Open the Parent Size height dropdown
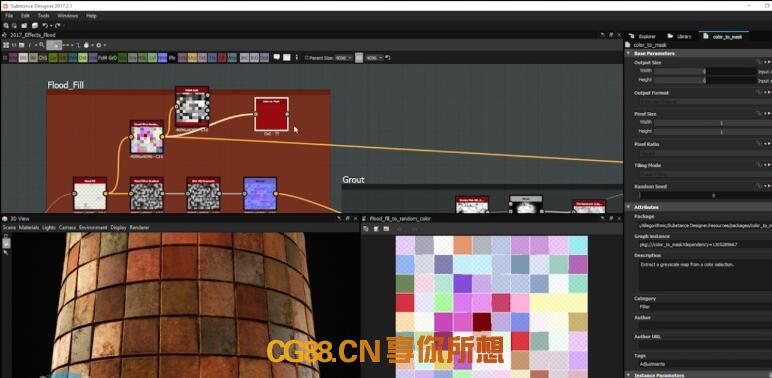This screenshot has height=378, width=772. (374, 58)
